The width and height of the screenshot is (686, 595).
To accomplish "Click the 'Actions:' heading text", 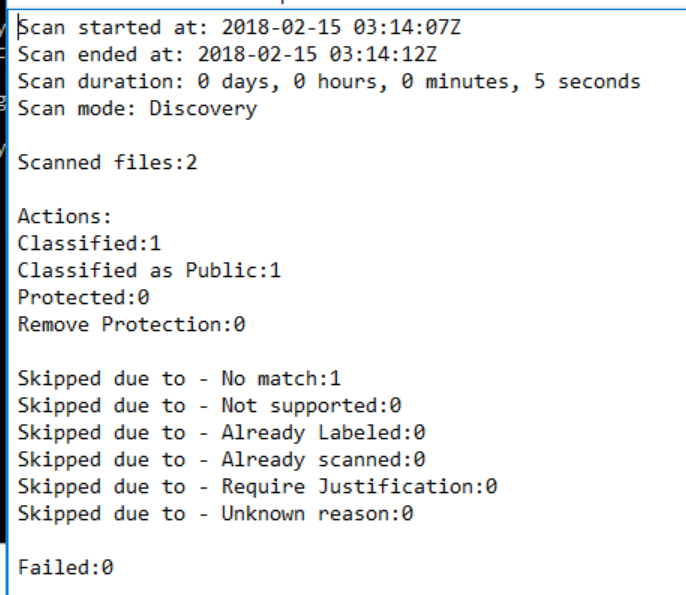I will coord(65,216).
